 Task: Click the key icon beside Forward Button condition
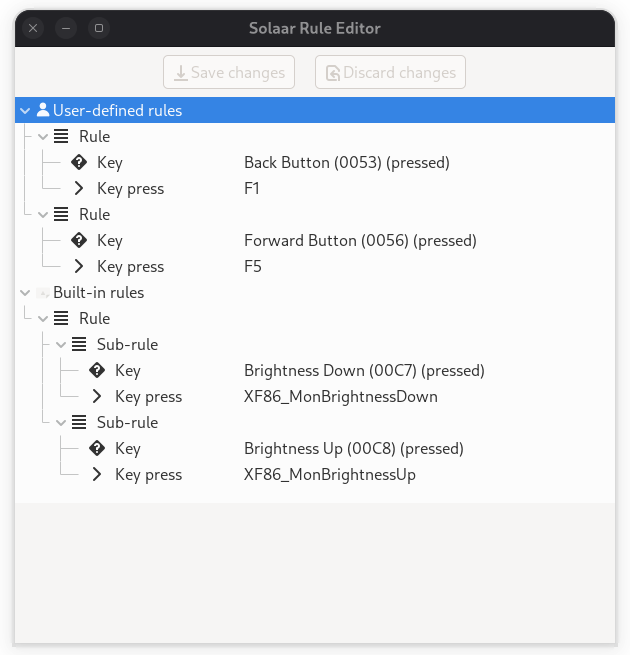[79, 240]
